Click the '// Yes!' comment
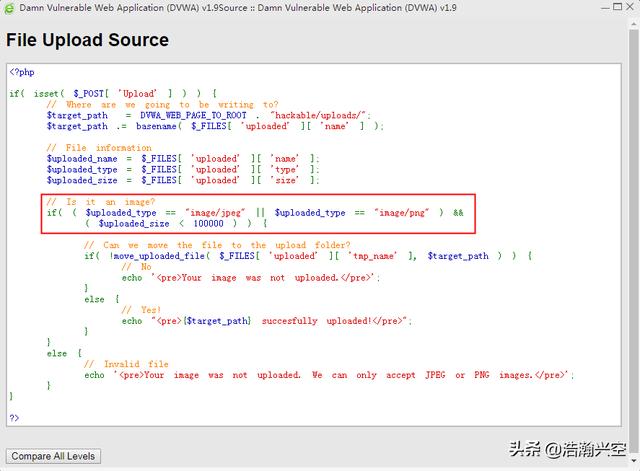 coord(141,310)
